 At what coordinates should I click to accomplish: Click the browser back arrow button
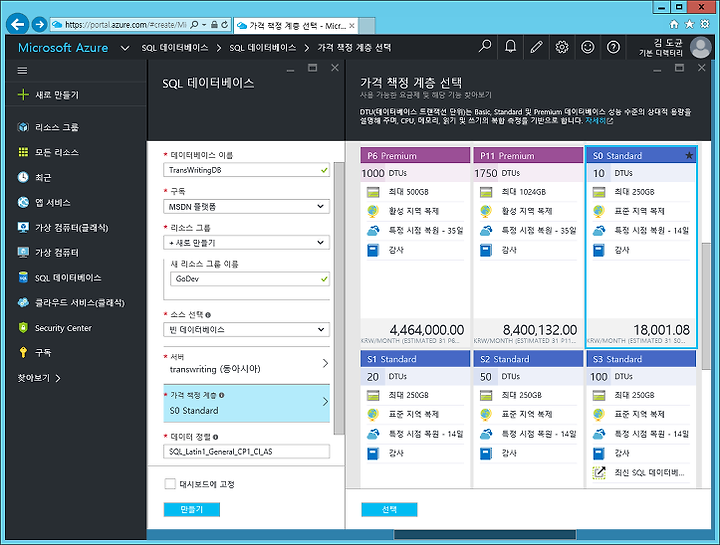tap(17, 24)
